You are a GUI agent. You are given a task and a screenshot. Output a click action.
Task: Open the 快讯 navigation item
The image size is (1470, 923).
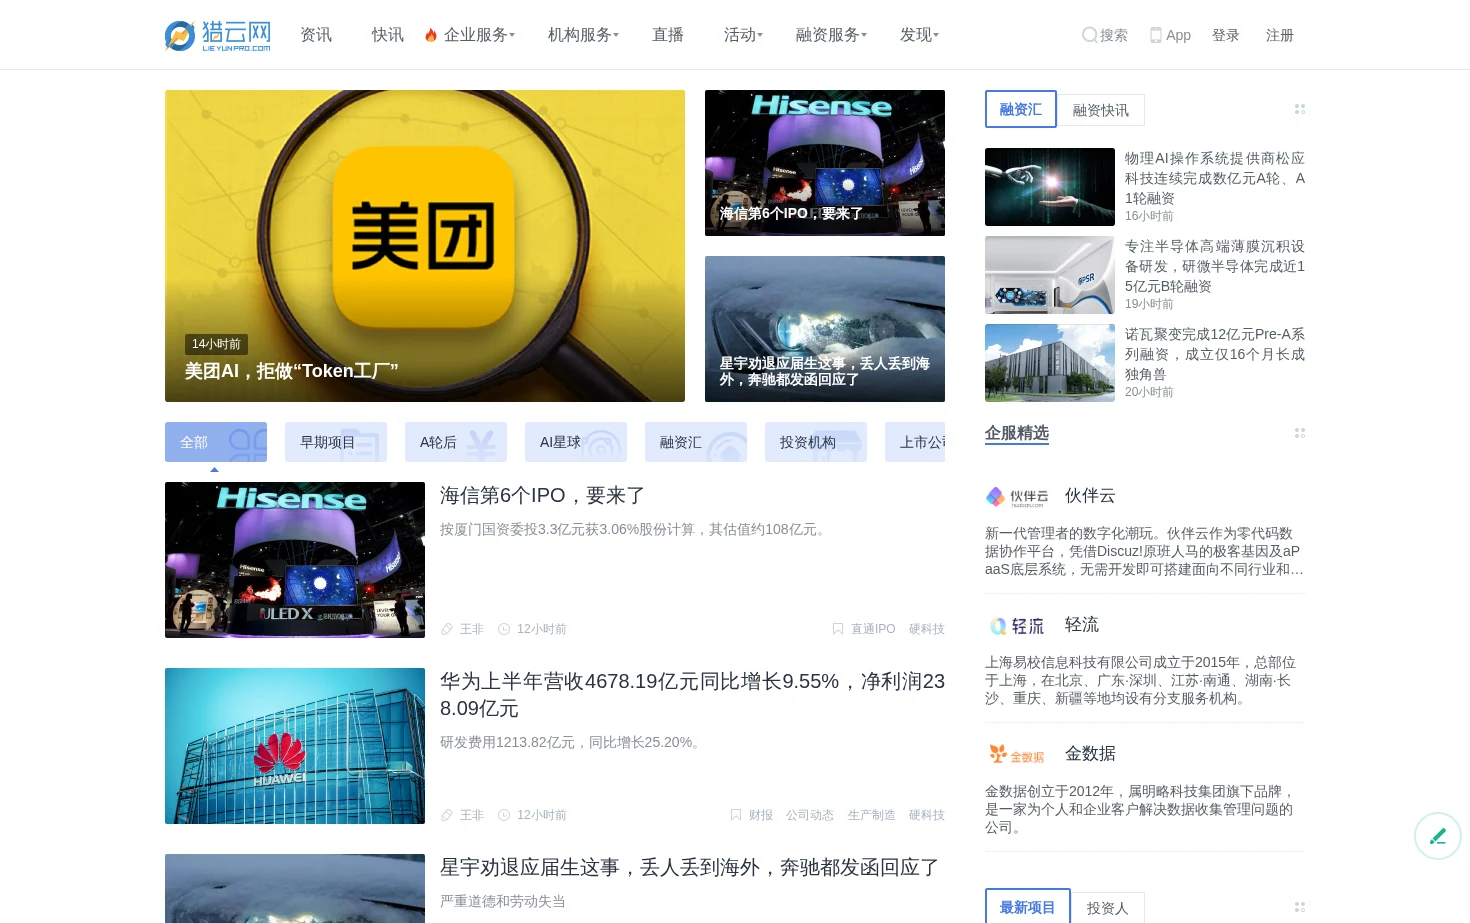[x=388, y=35]
